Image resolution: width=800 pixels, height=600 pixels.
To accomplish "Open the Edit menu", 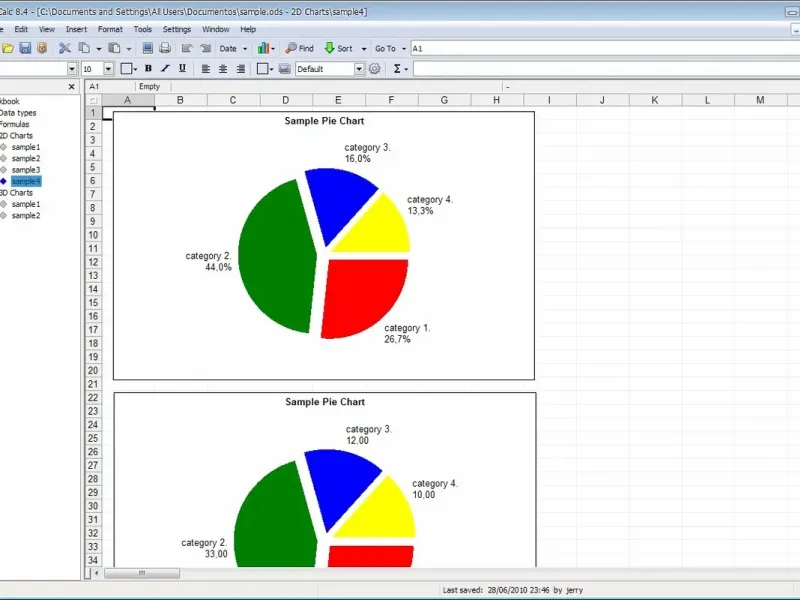I will click(21, 30).
